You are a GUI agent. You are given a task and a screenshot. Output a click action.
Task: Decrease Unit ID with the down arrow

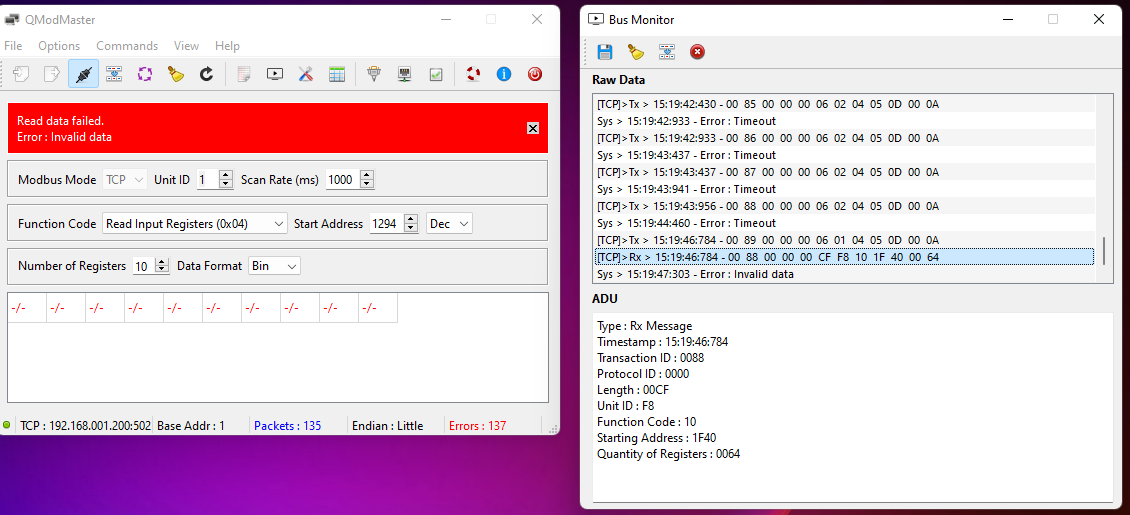pos(226,184)
